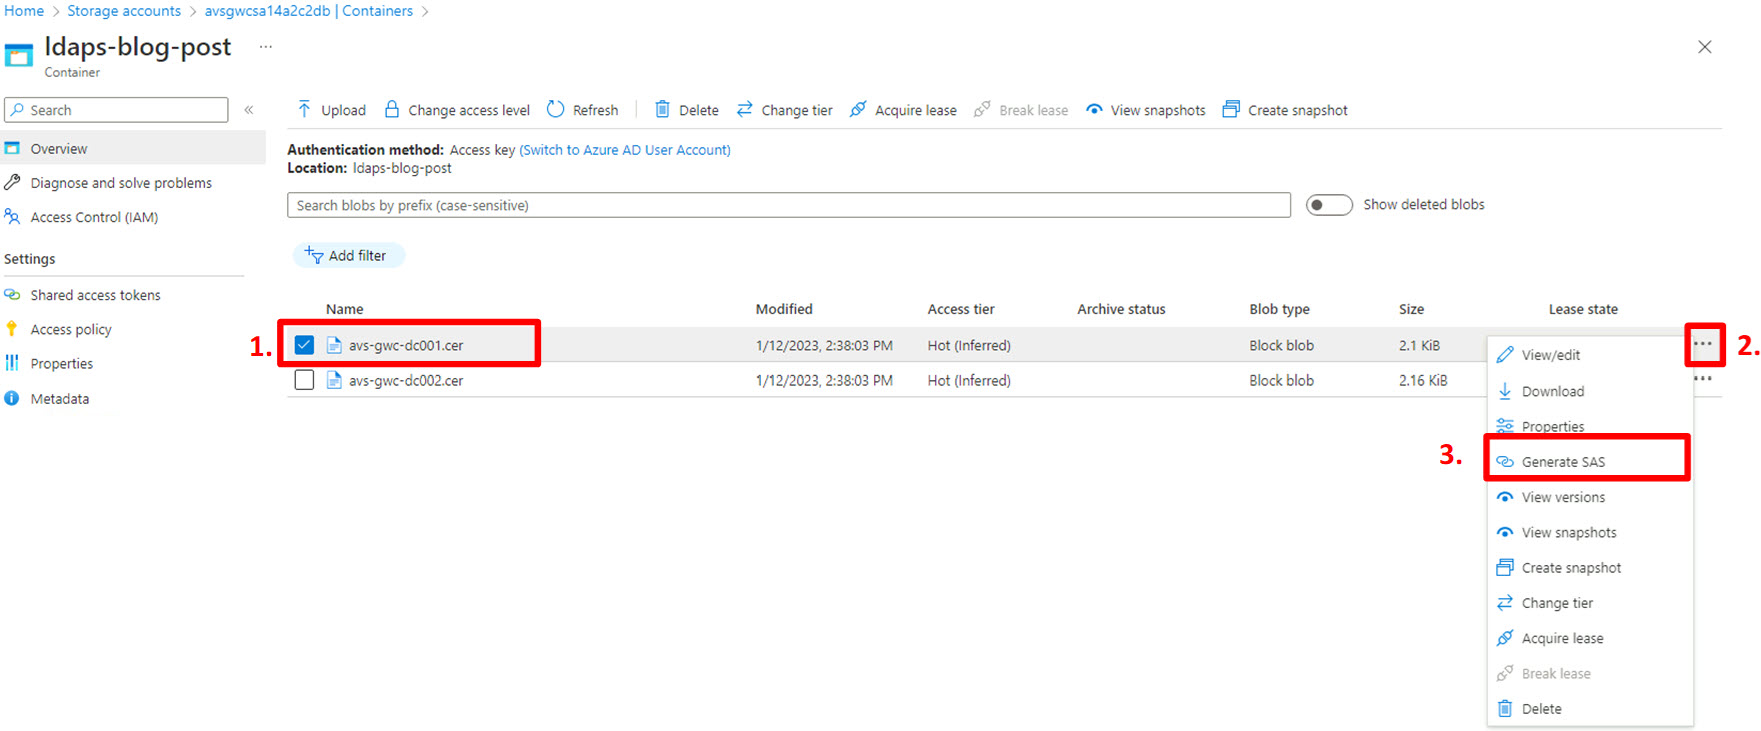Click the 2.16 KiB size cell
This screenshot has height=731, width=1761.
pos(1423,380)
